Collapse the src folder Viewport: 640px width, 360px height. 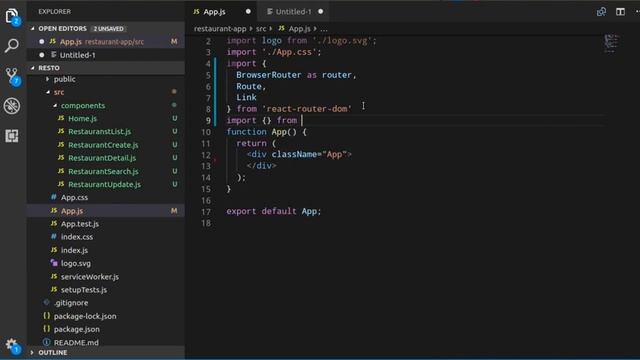(48, 92)
